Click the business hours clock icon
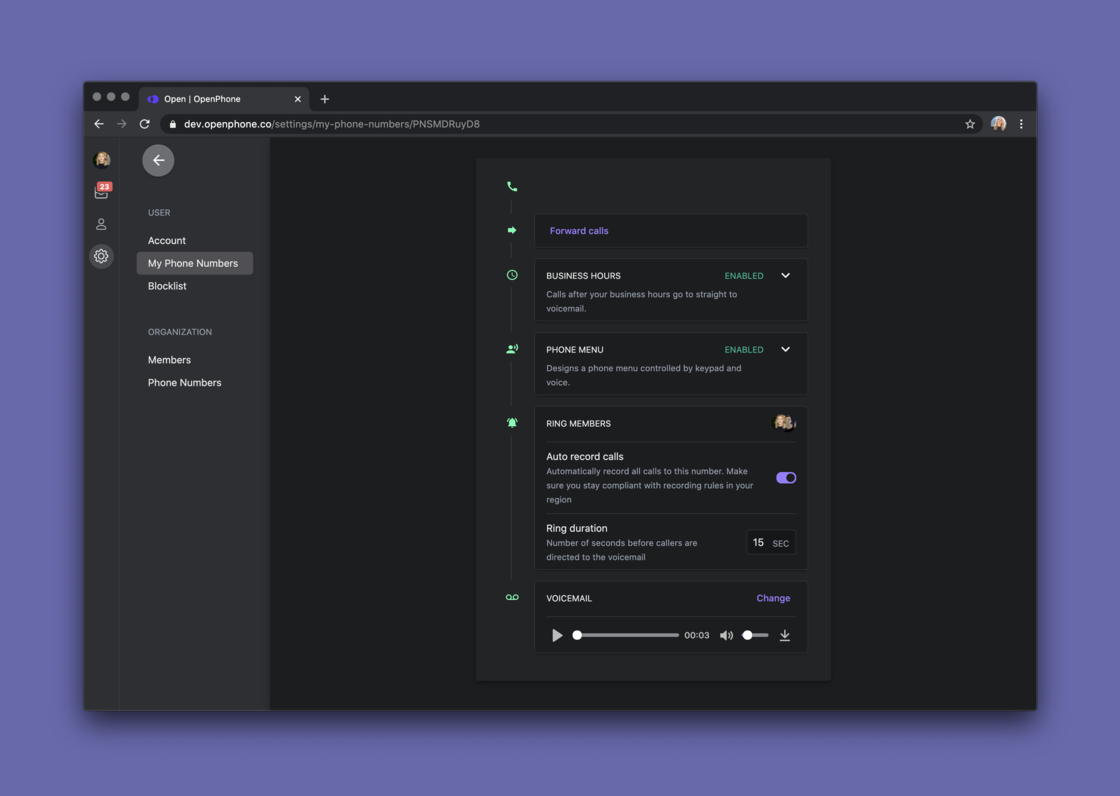This screenshot has height=796, width=1120. click(512, 275)
